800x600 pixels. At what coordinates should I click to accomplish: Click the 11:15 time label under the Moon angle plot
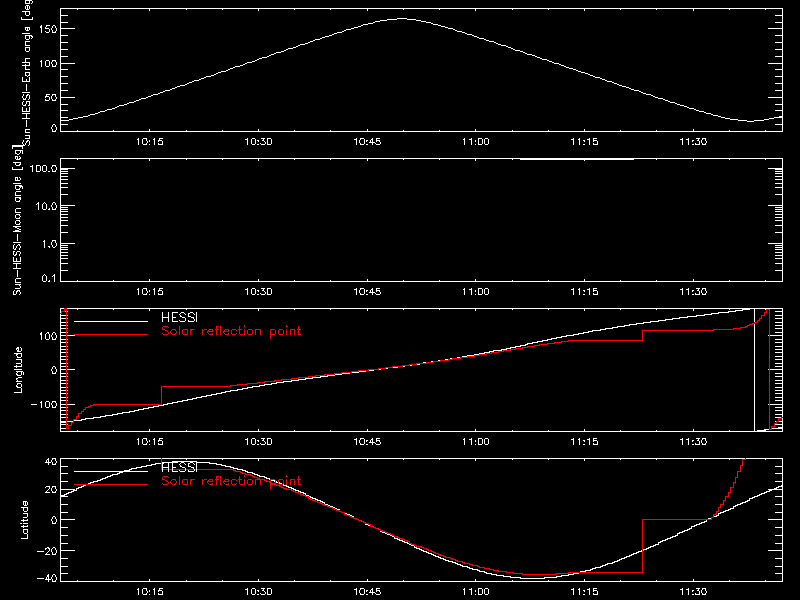coord(584,292)
